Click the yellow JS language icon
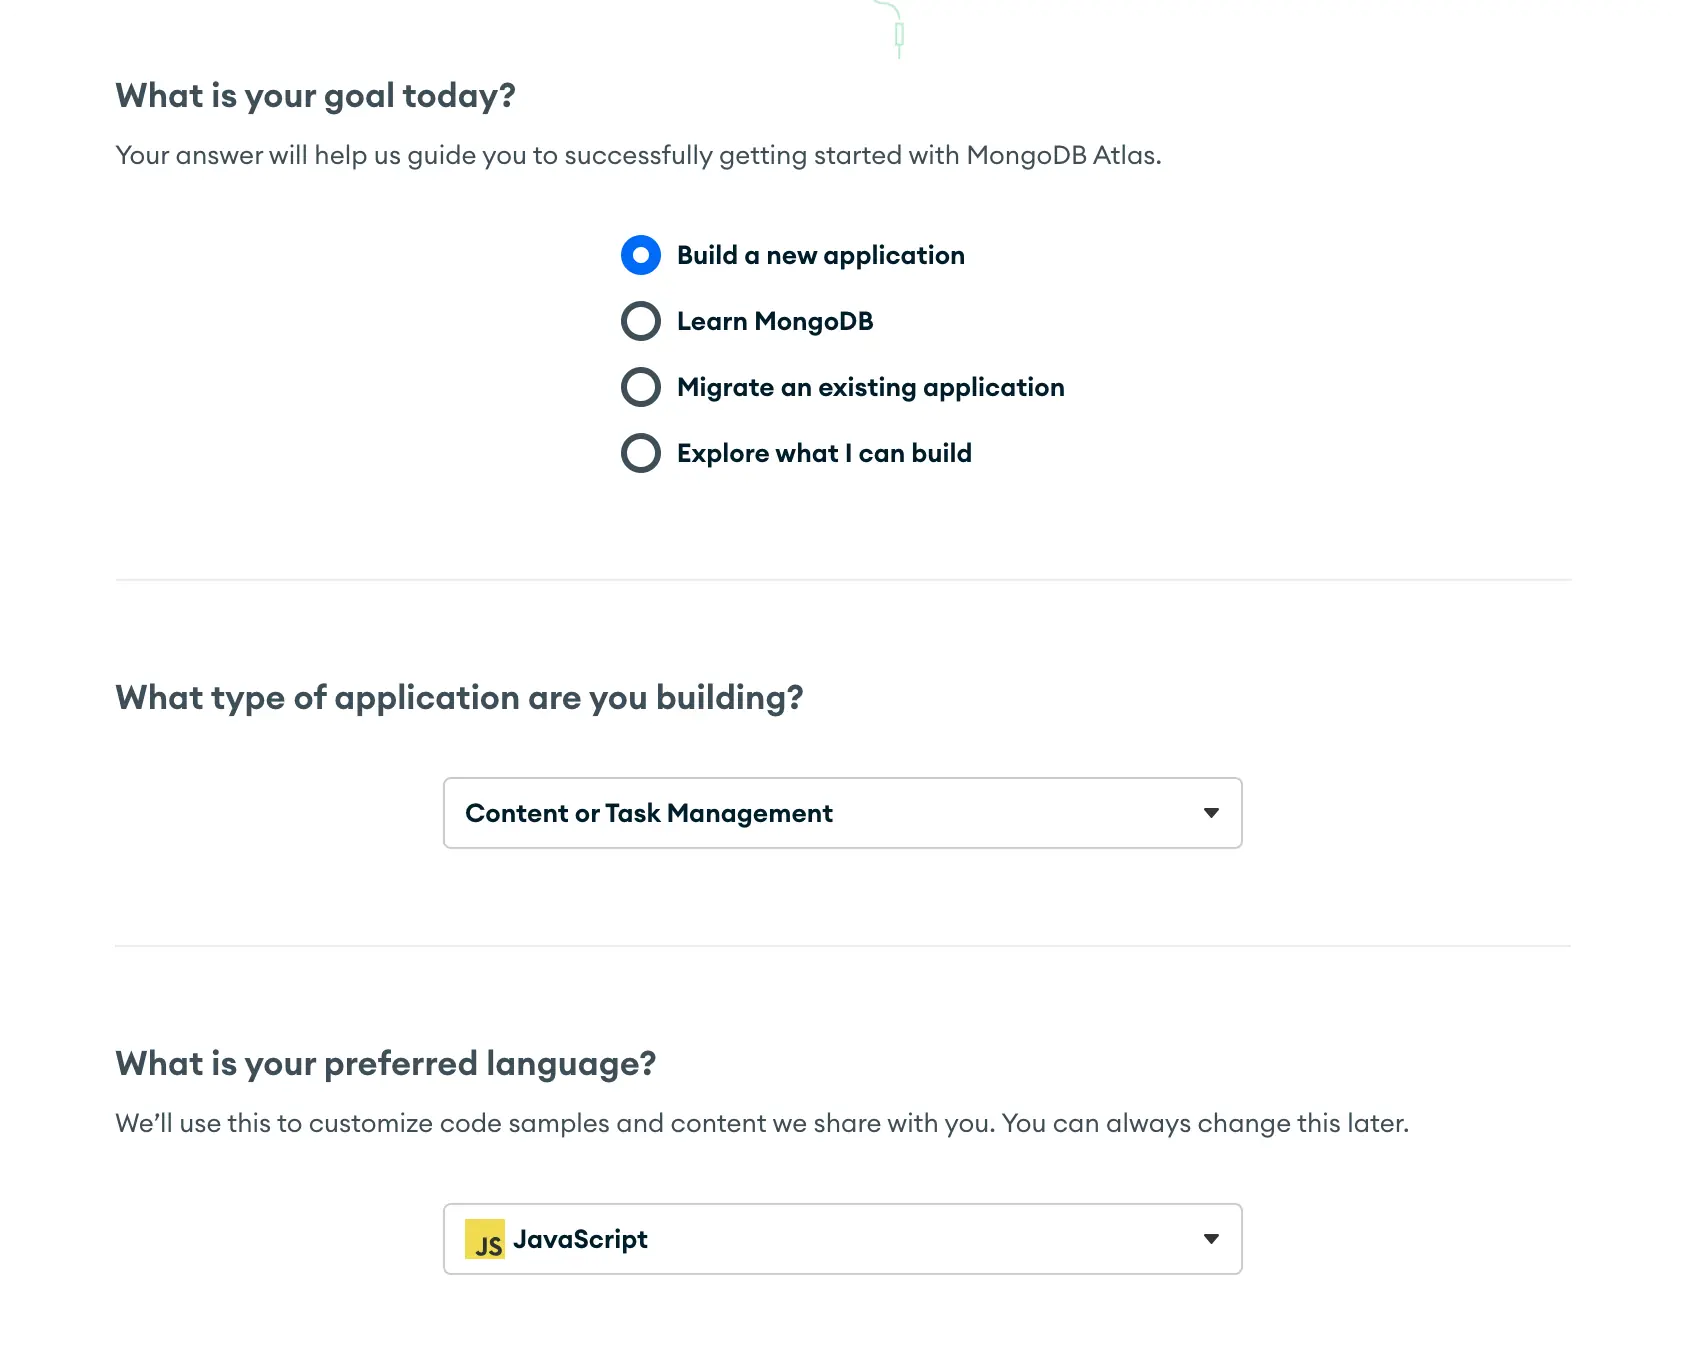 tap(485, 1239)
